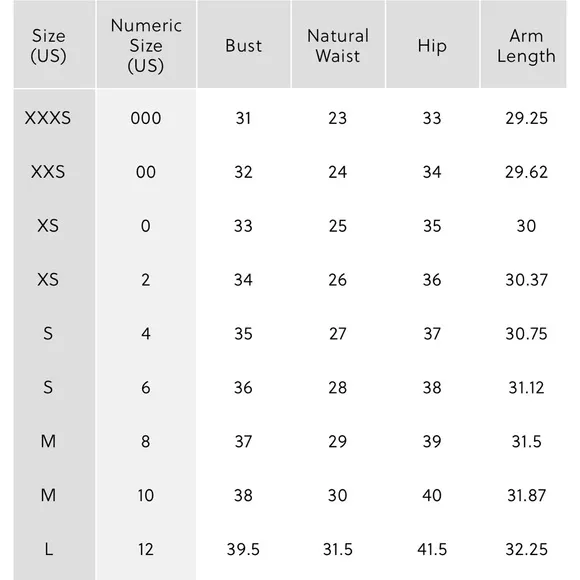Click the Arm Length column header
Image resolution: width=580 pixels, height=580 pixels.
coord(526,46)
